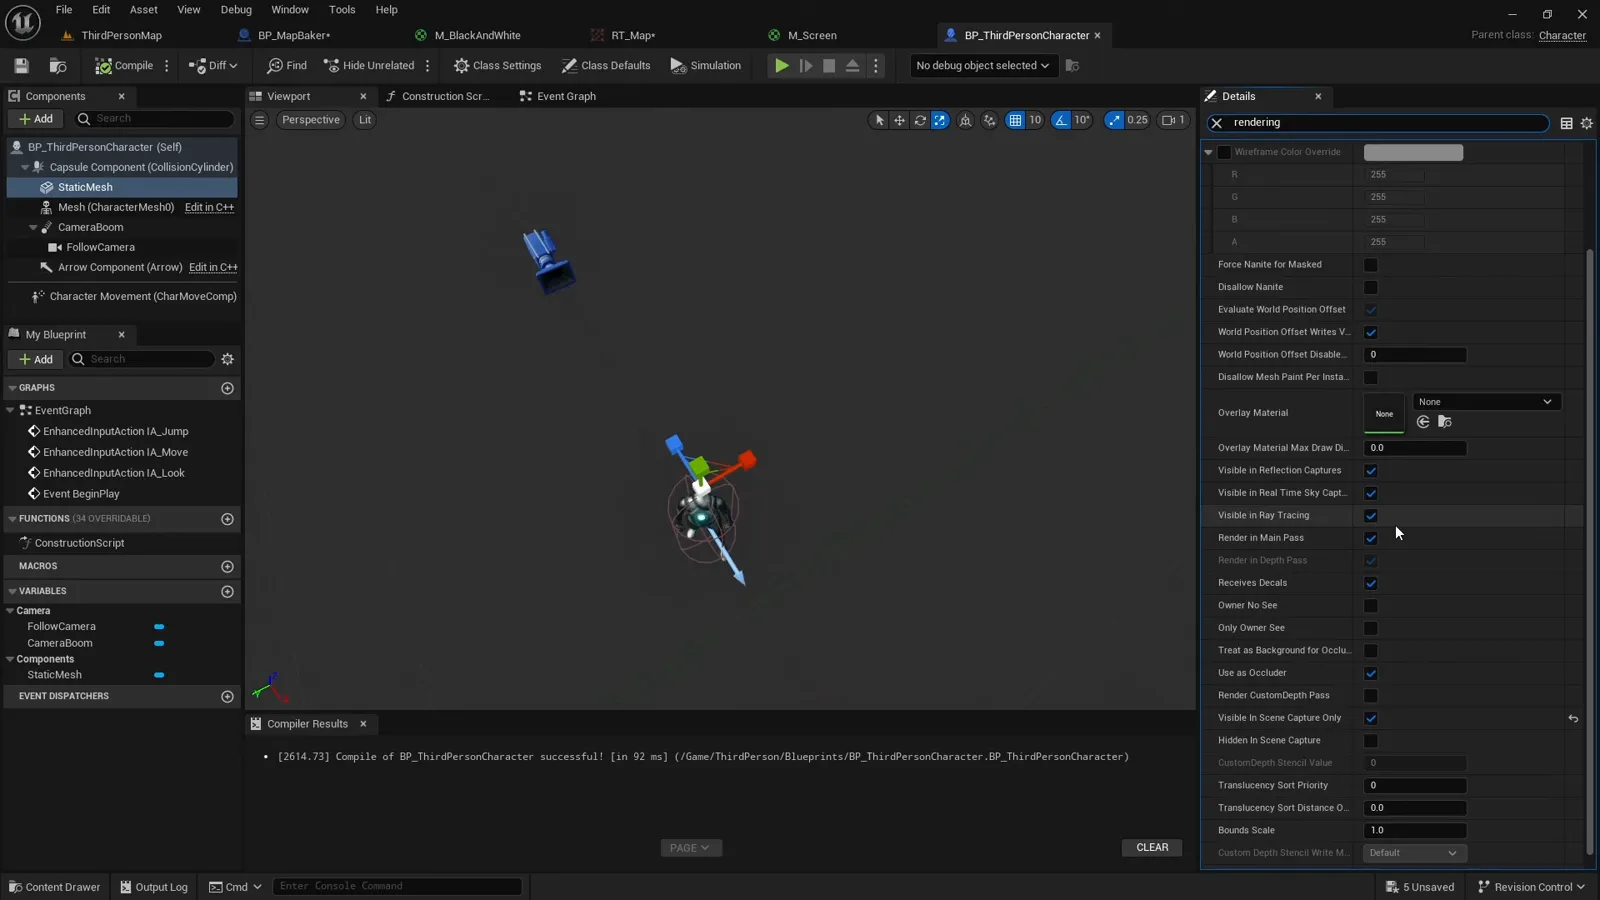Click the Eject icon in toolbar
Screen dimensions: 1600x900
click(853, 66)
